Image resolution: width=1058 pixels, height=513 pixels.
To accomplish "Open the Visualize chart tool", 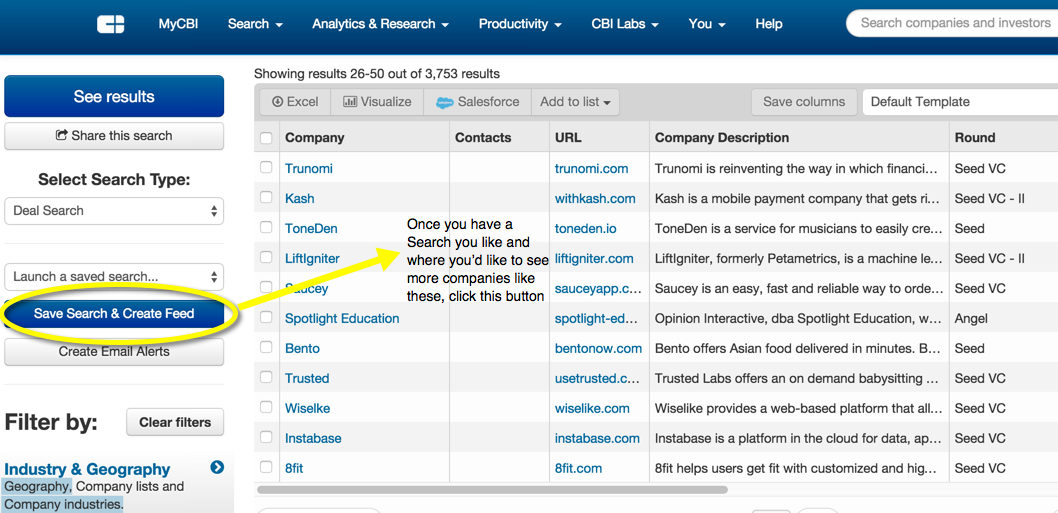I will click(377, 102).
